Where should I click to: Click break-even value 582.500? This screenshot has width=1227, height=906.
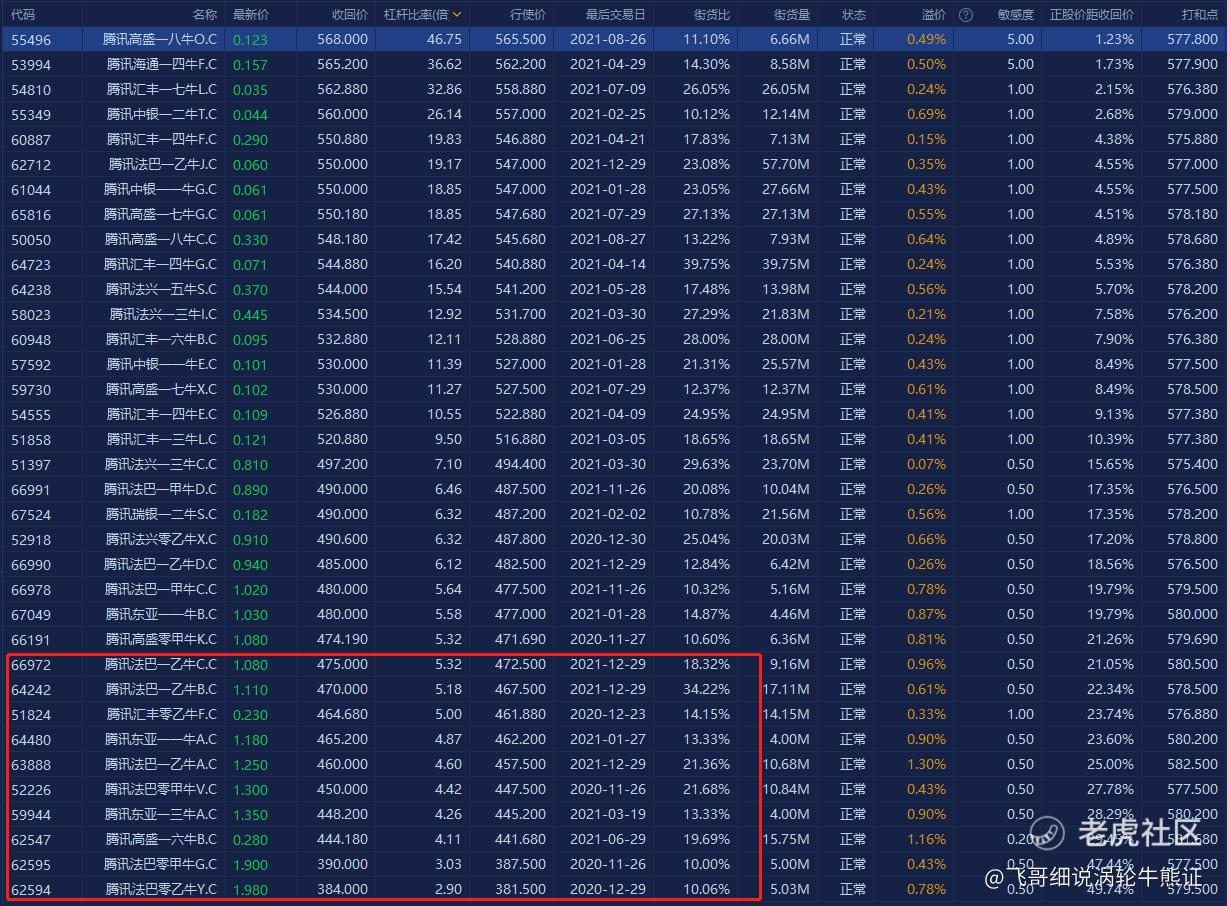pos(1194,764)
